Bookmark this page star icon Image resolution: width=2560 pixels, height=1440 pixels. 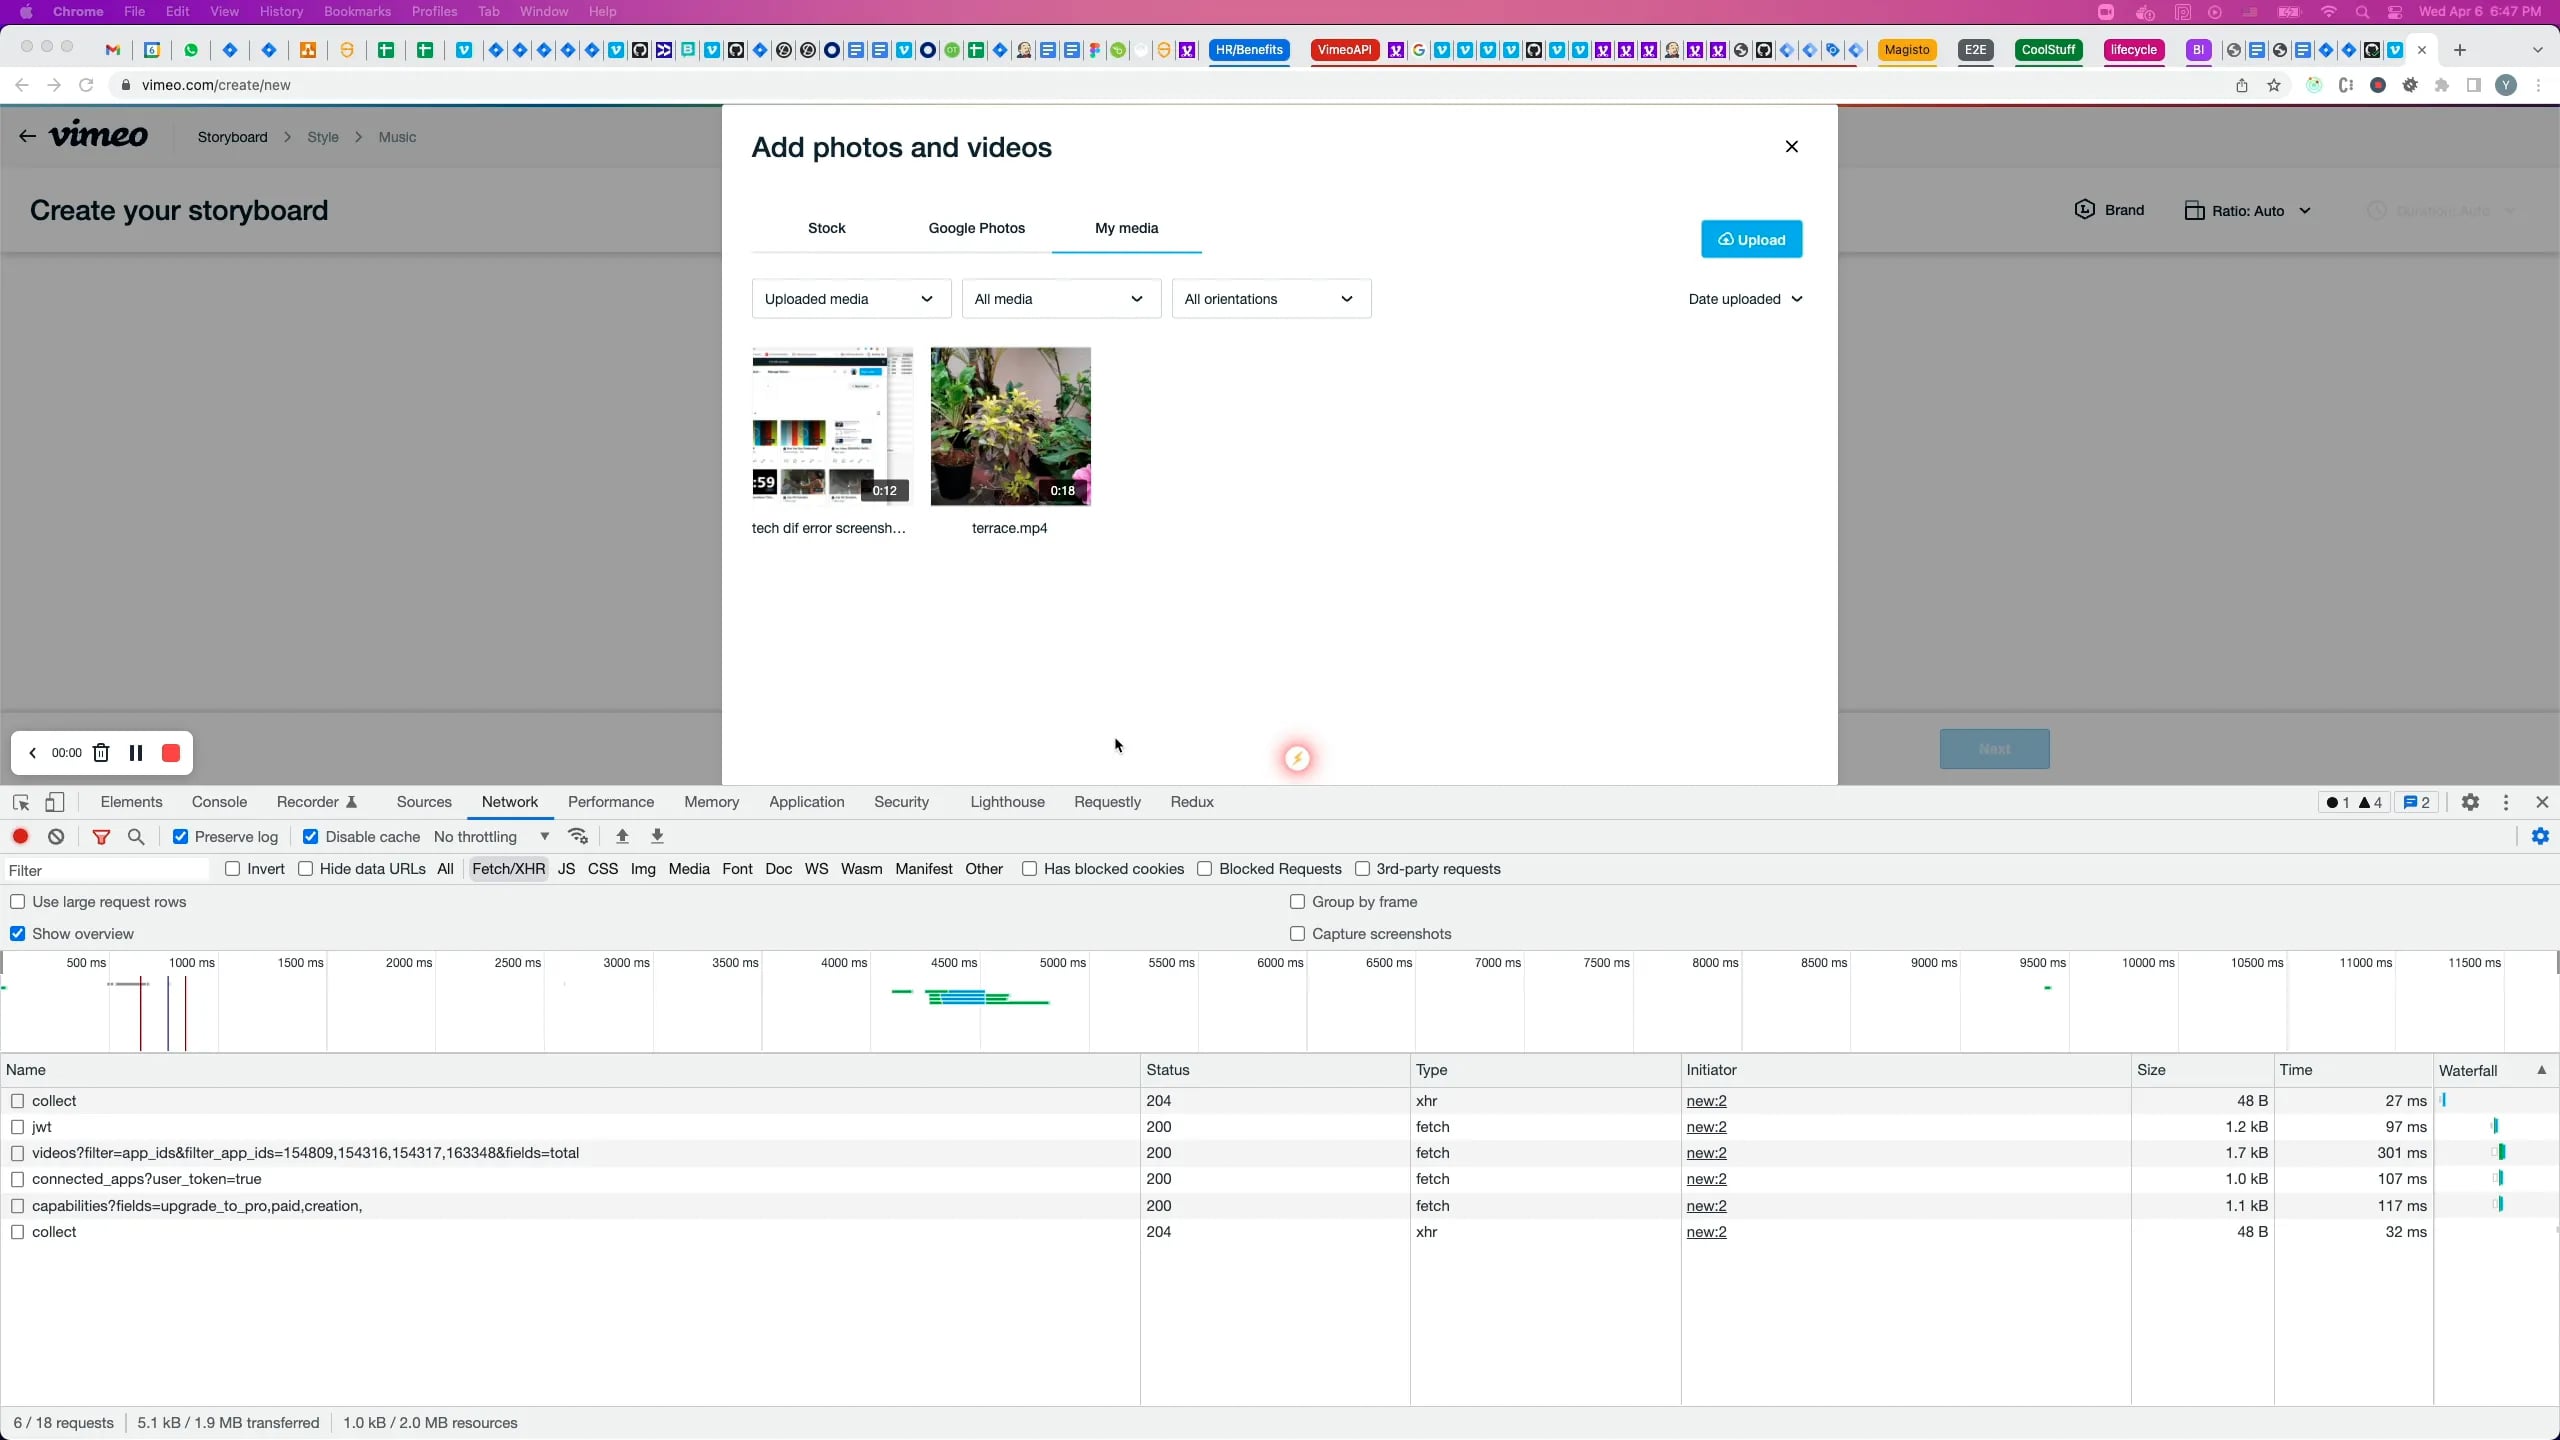[x=2274, y=85]
